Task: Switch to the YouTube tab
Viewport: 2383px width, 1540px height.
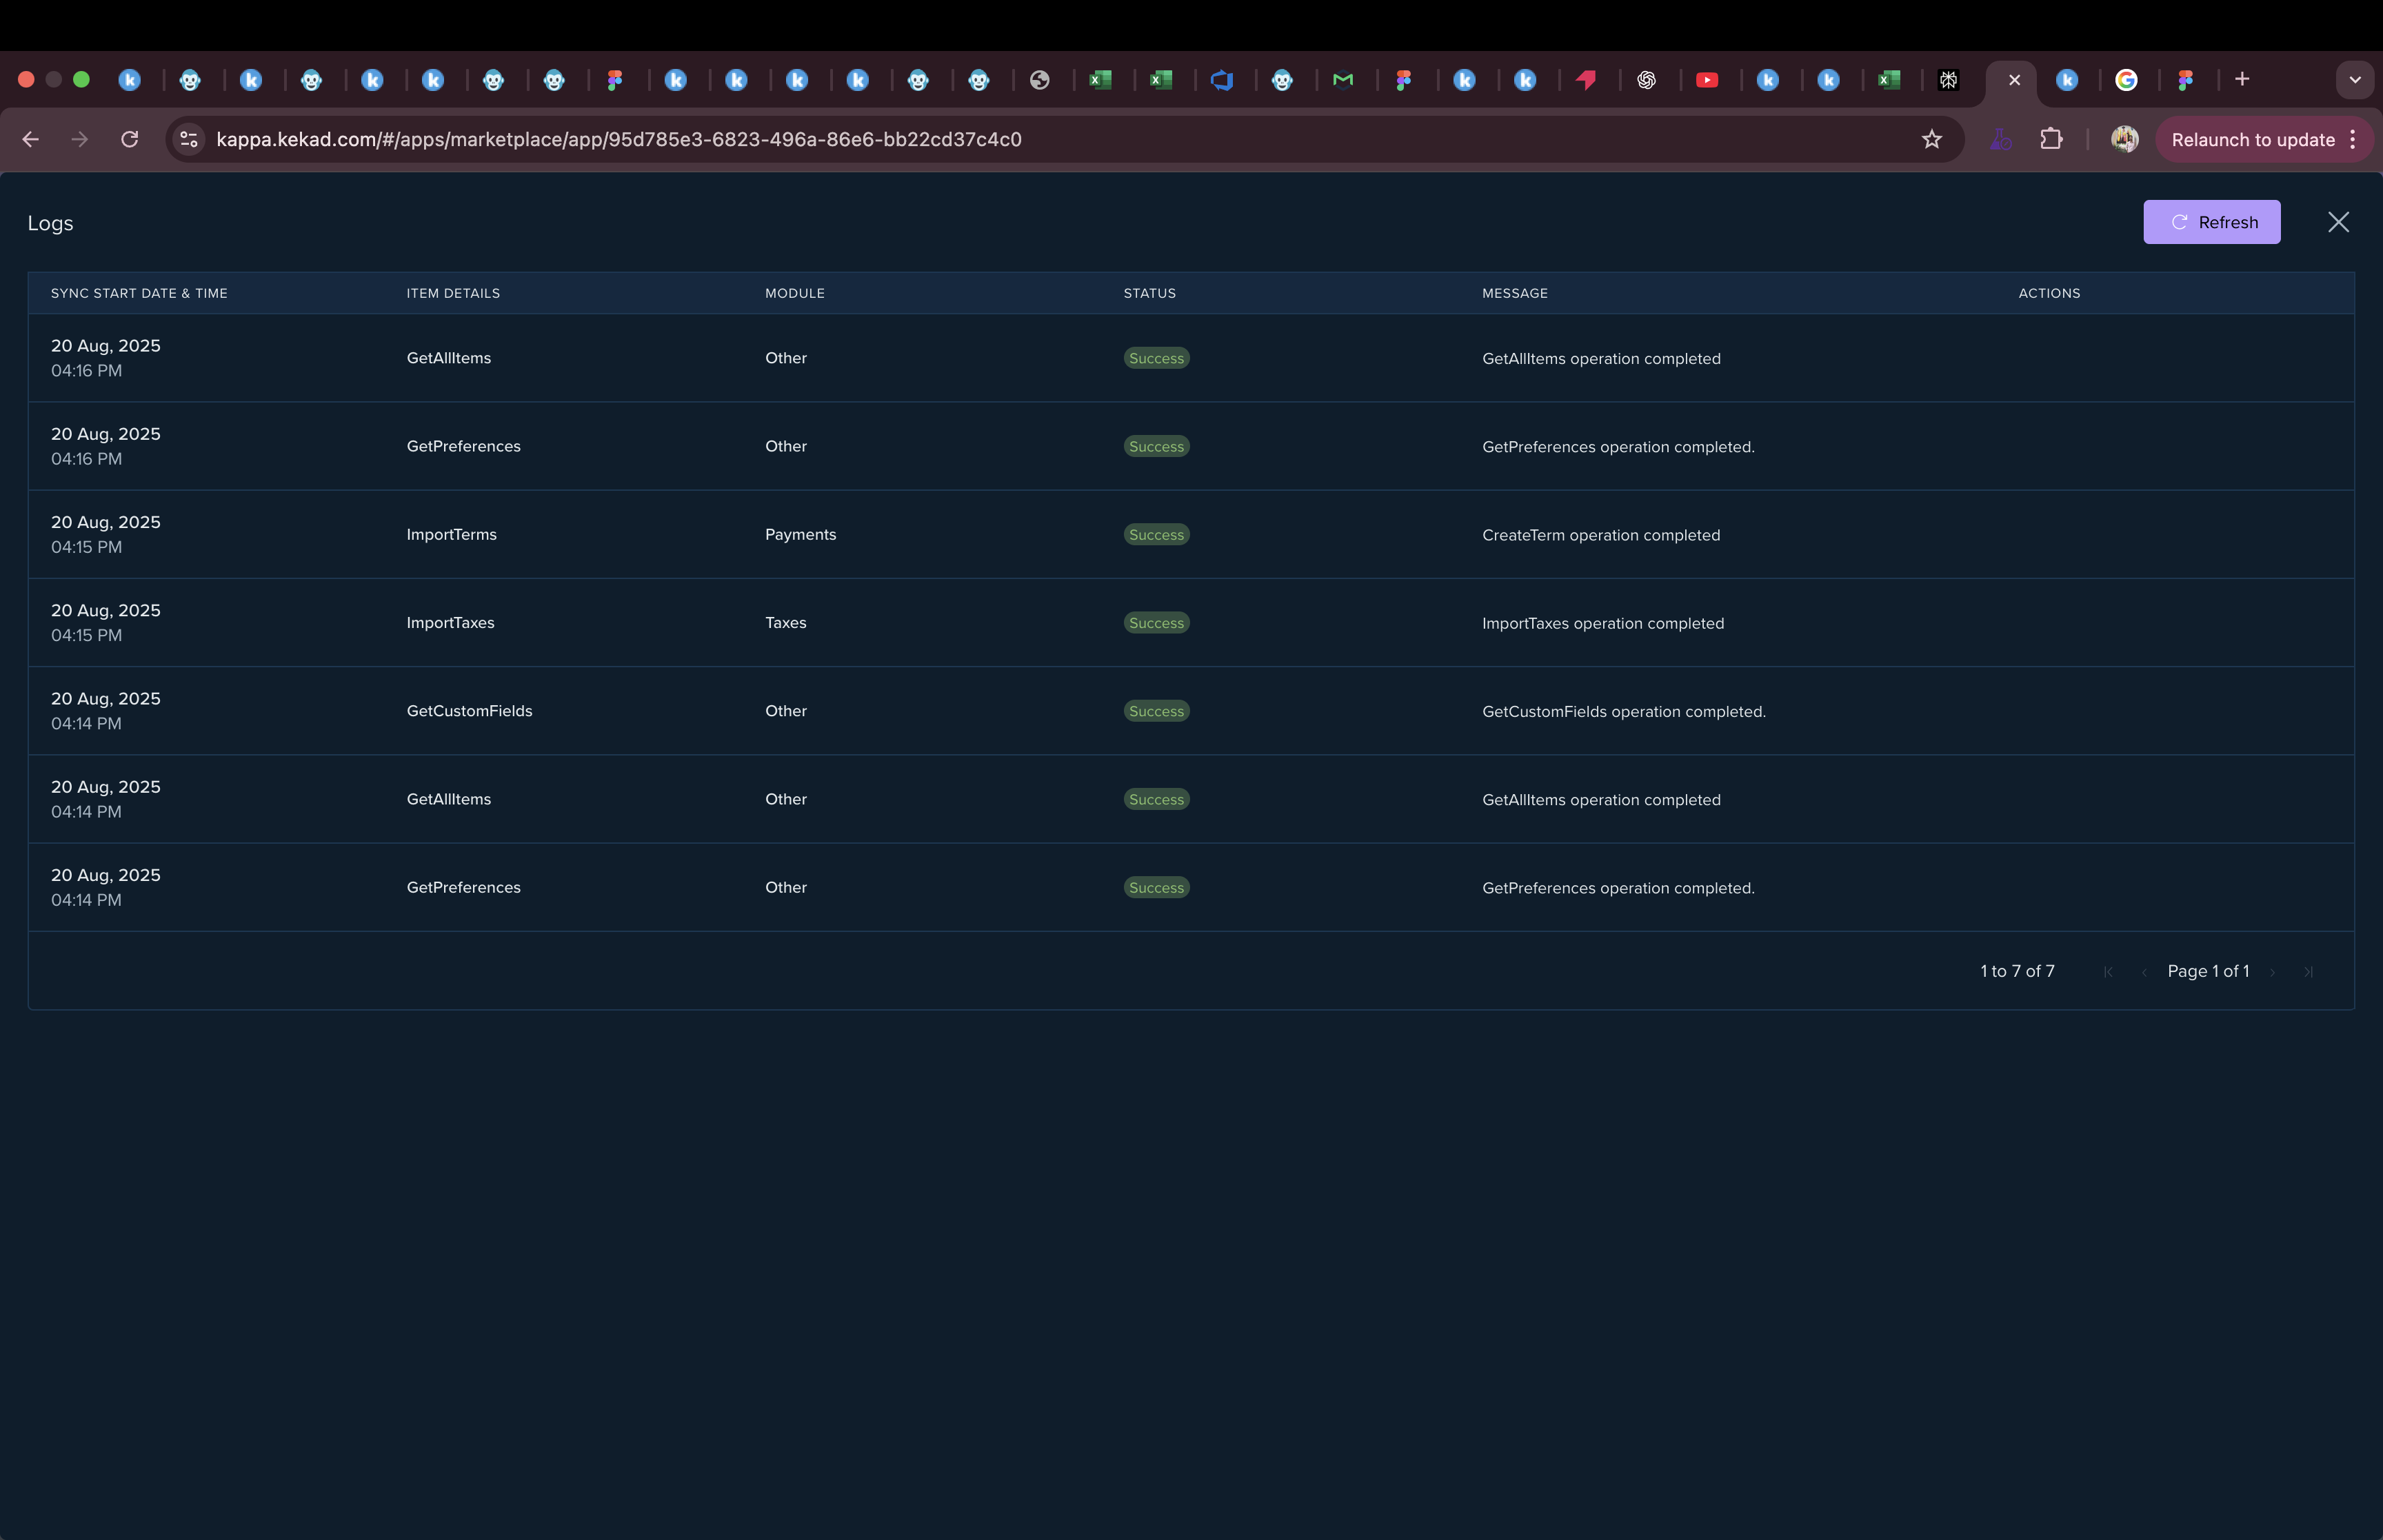Action: (x=1707, y=80)
